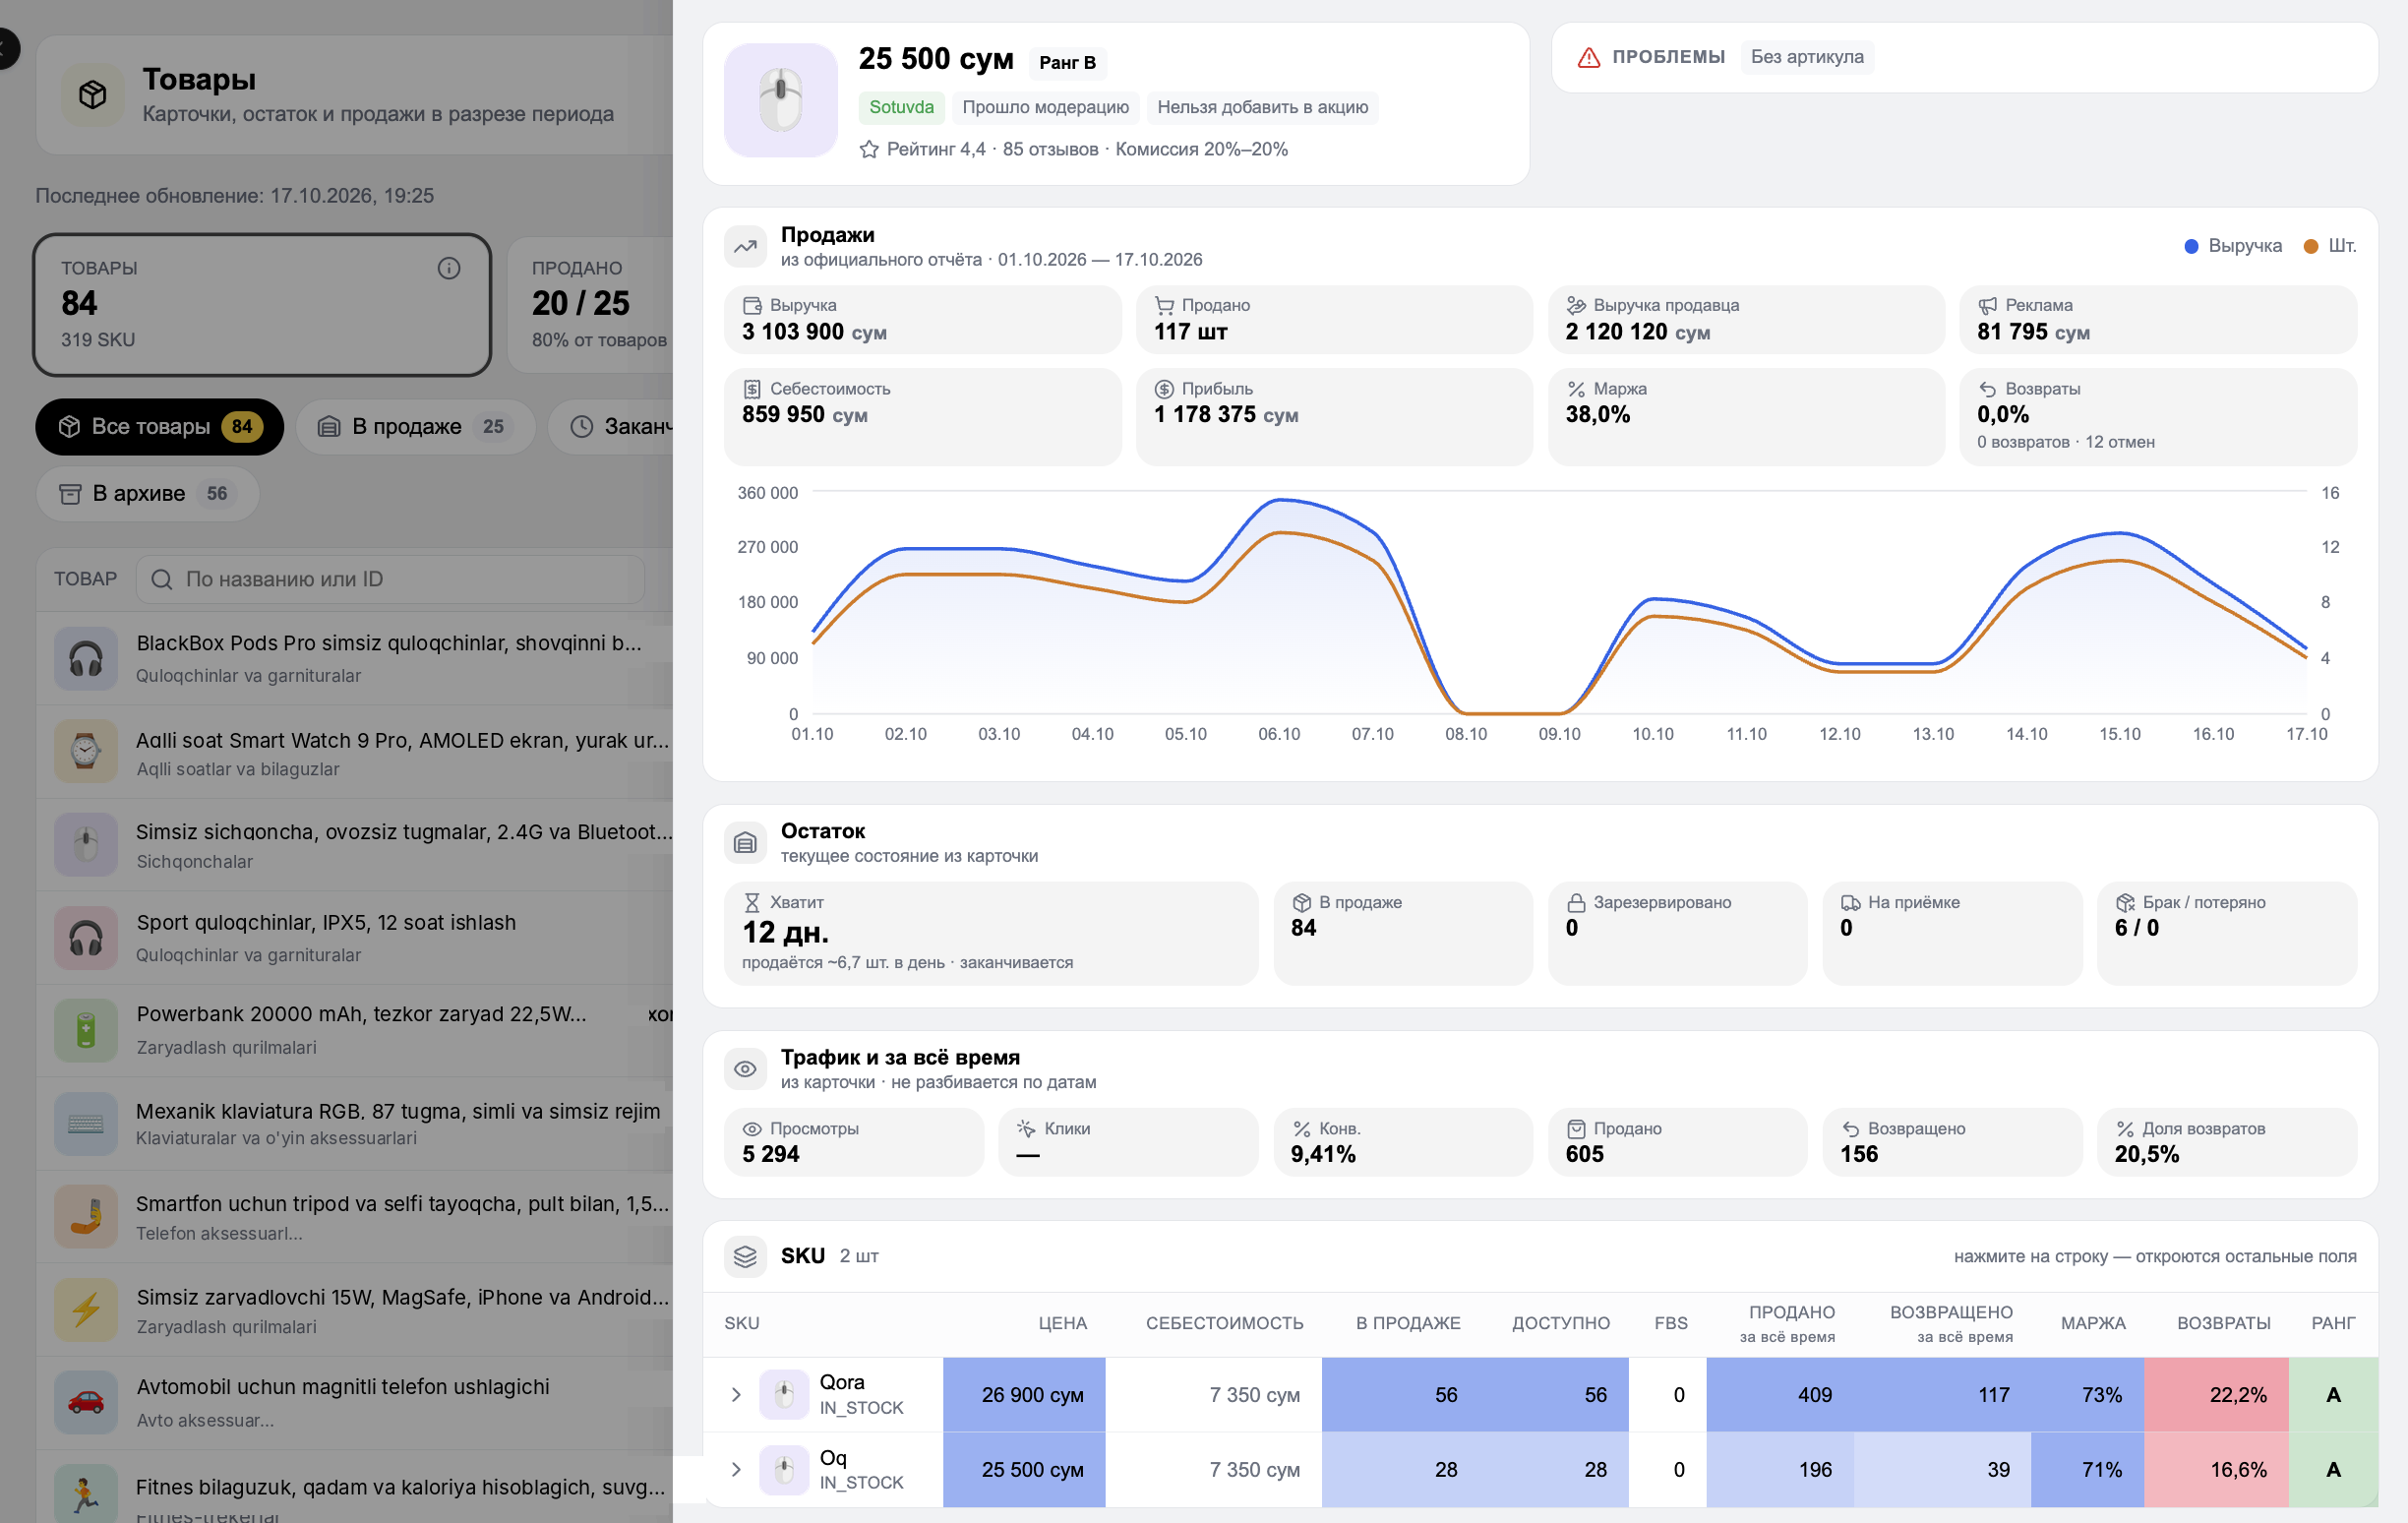Open Powerbank 20000 mAh product row
The width and height of the screenshot is (2408, 1523).
click(x=355, y=1030)
